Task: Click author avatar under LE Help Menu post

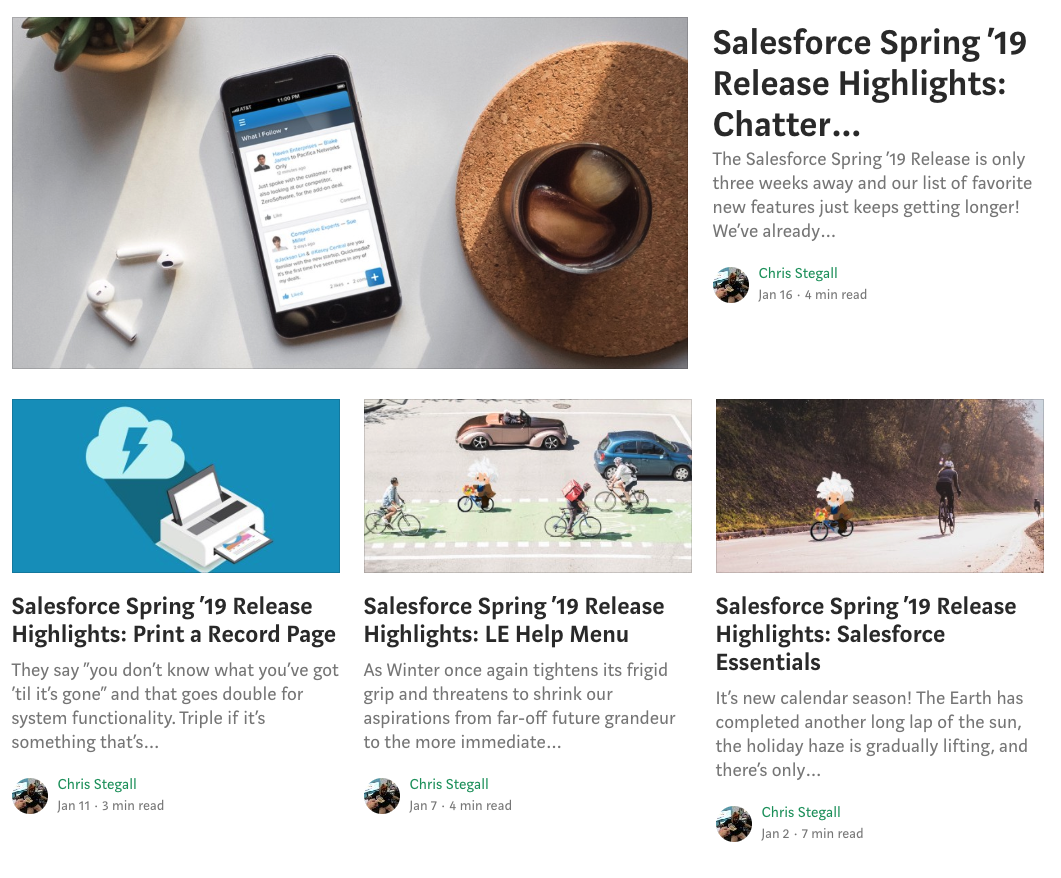Action: click(382, 795)
